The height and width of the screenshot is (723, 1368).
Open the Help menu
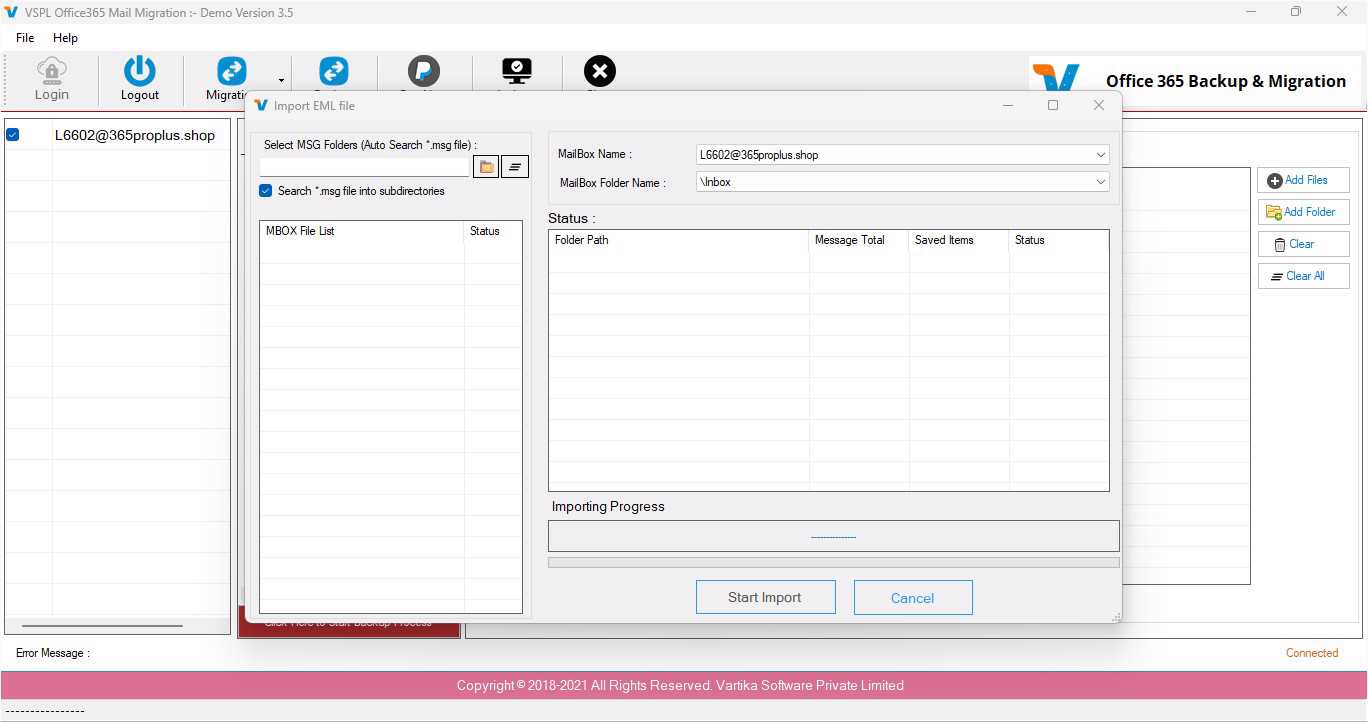coord(65,38)
